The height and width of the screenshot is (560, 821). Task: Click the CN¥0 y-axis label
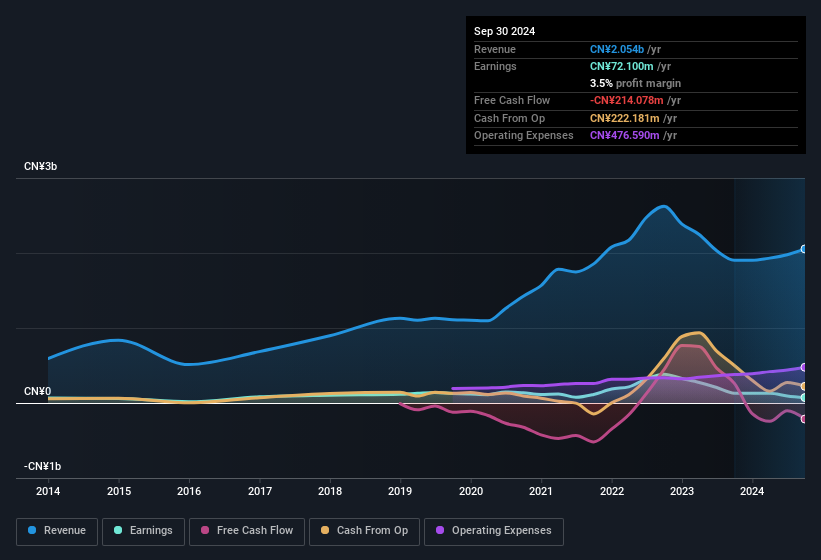(x=37, y=391)
